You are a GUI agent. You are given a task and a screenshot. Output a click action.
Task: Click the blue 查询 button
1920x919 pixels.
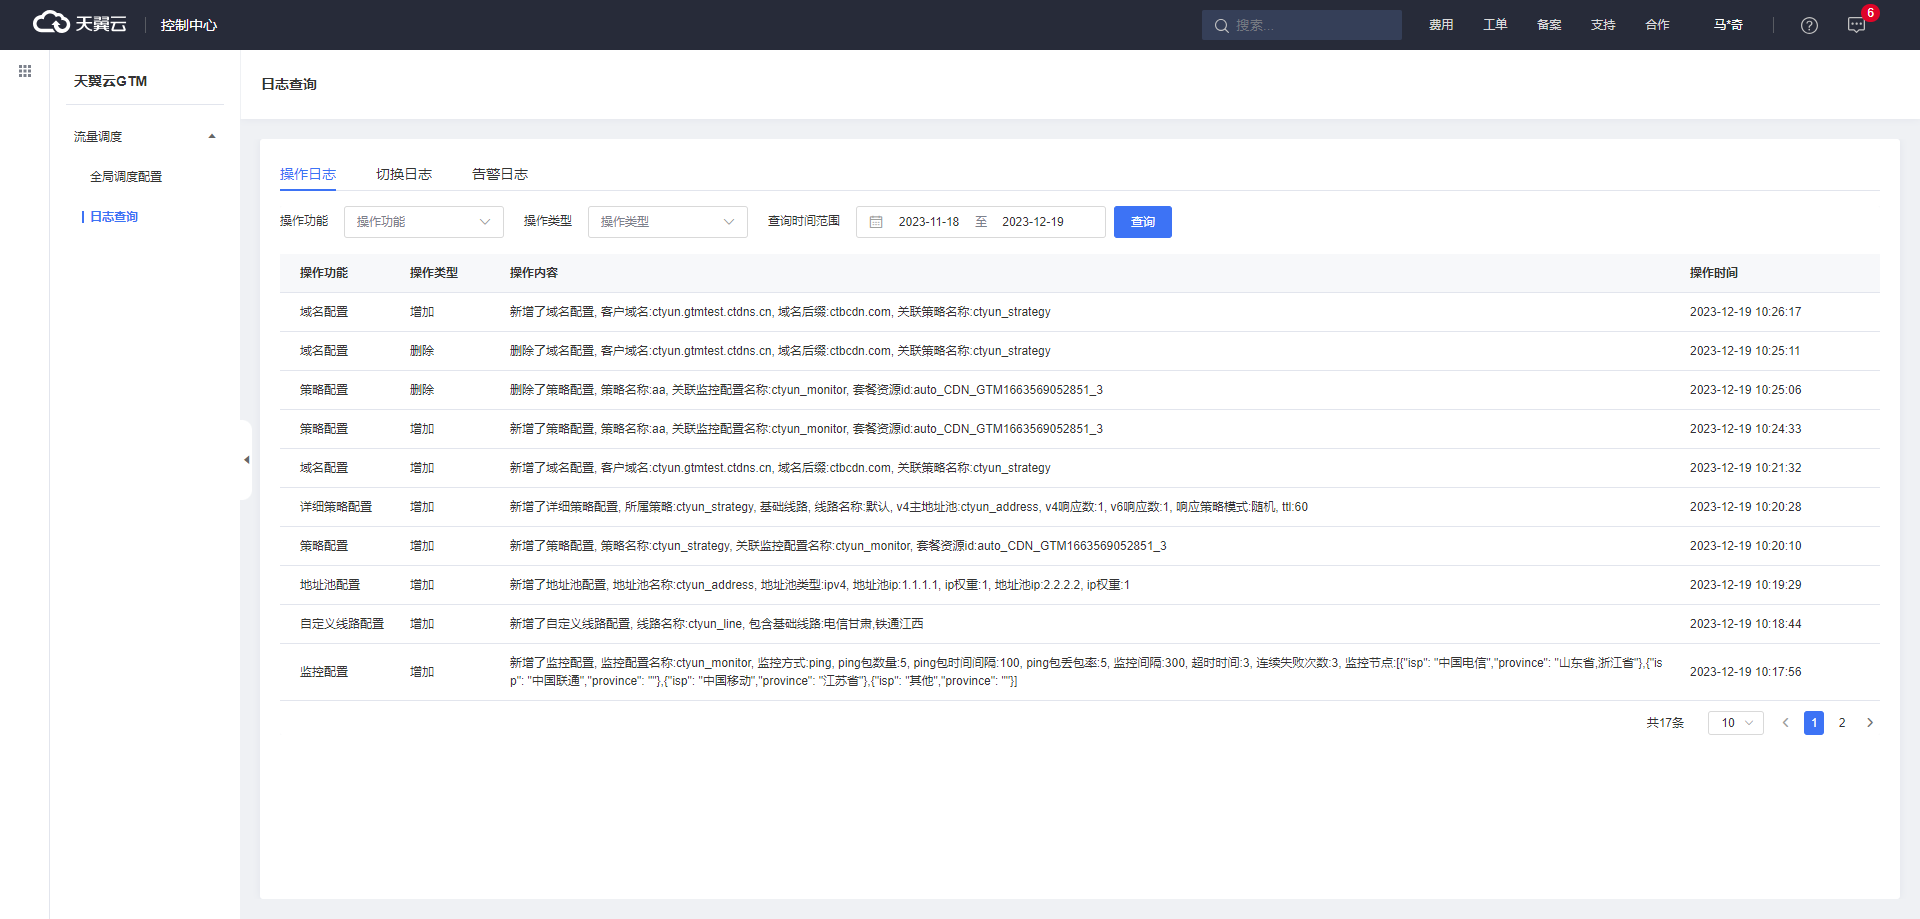tap(1143, 222)
